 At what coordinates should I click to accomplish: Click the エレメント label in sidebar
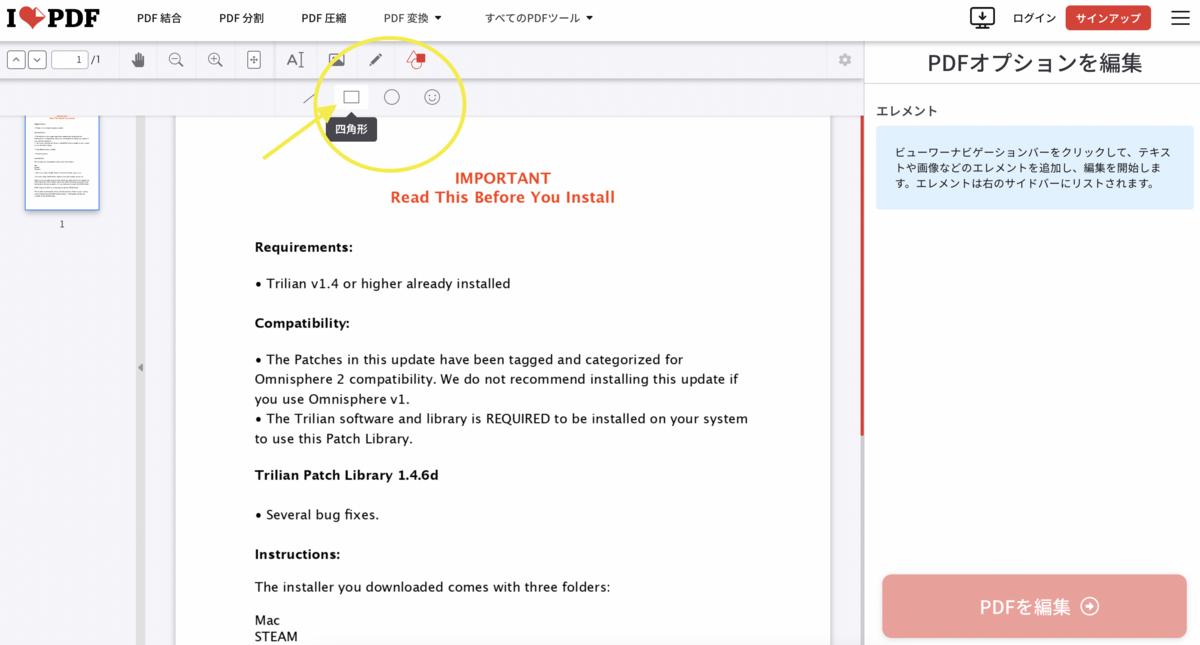point(907,111)
